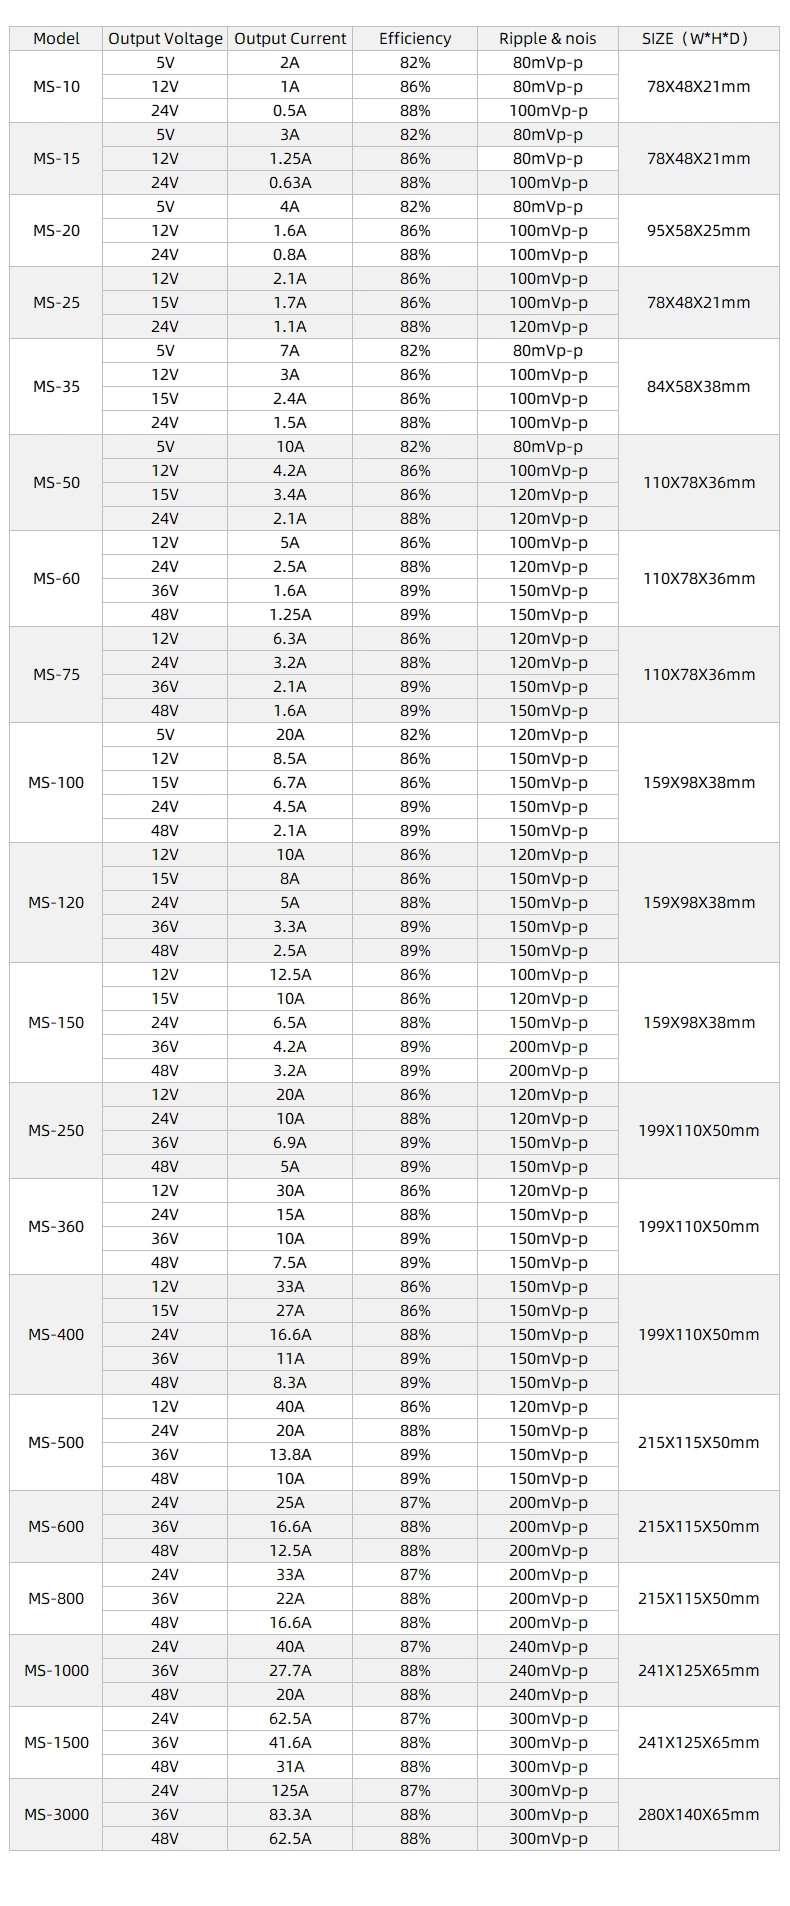The width and height of the screenshot is (790, 1906).
Task: Click the 95X58X25mm size cell
Action: (698, 231)
